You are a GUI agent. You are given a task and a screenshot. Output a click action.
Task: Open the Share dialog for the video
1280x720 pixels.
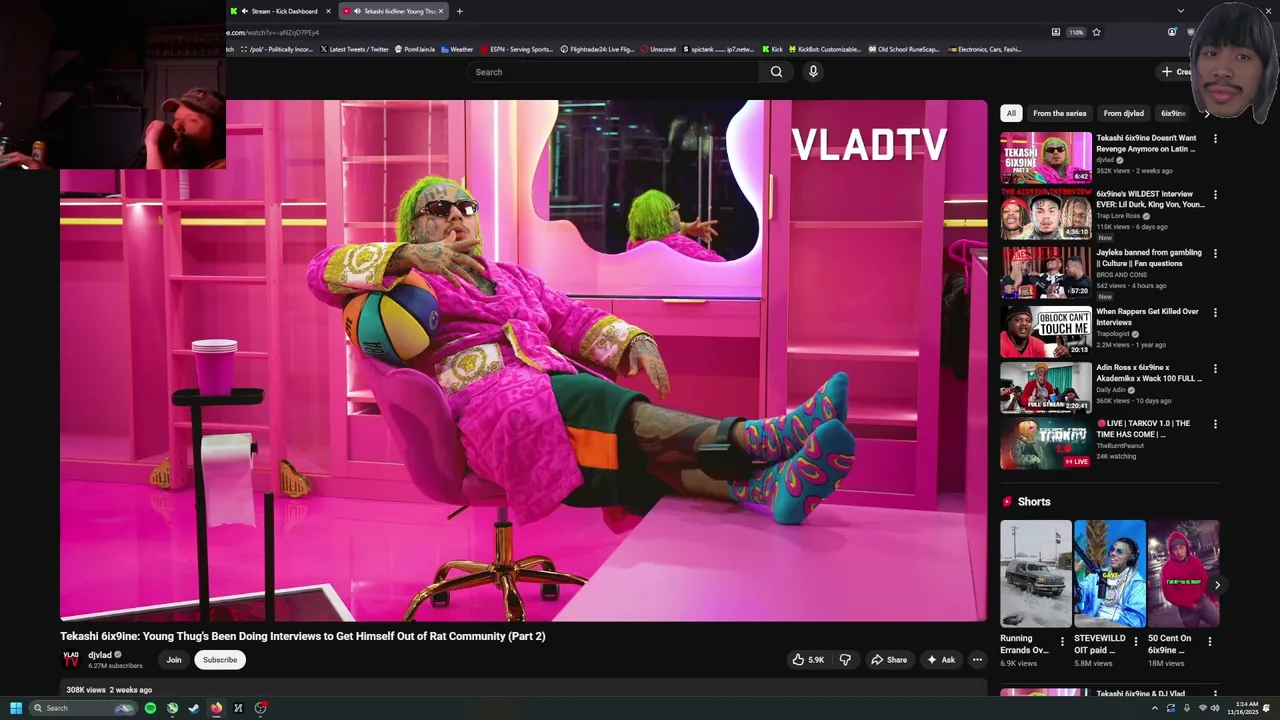click(889, 660)
